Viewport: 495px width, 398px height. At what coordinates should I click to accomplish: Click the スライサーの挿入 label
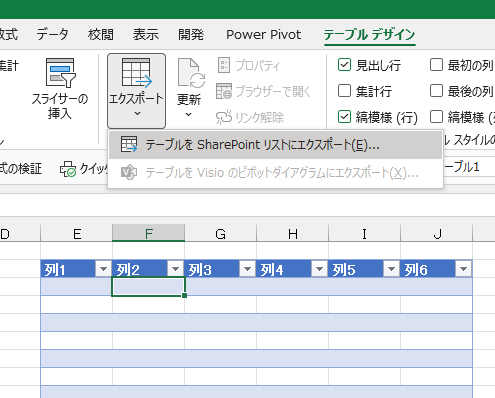coord(60,106)
